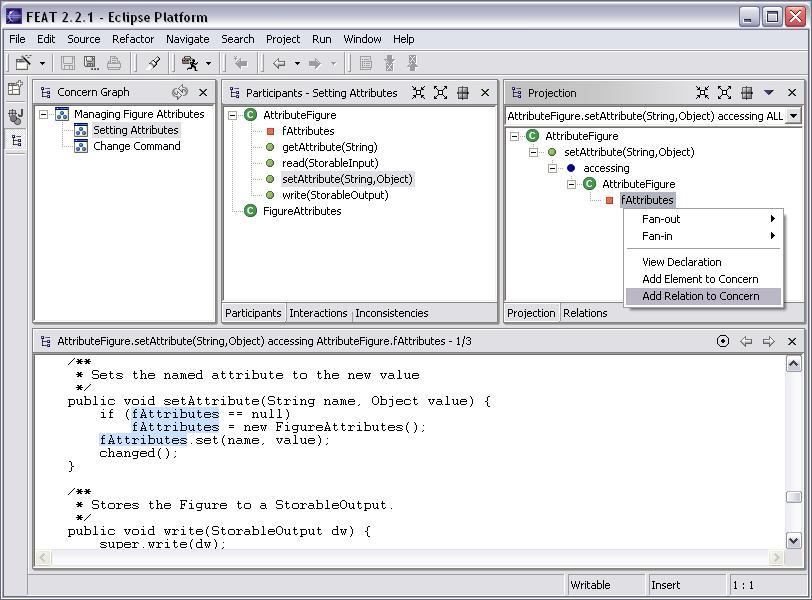812x600 pixels.
Task: Select fAttributes field in Participants tree
Action: [x=308, y=131]
